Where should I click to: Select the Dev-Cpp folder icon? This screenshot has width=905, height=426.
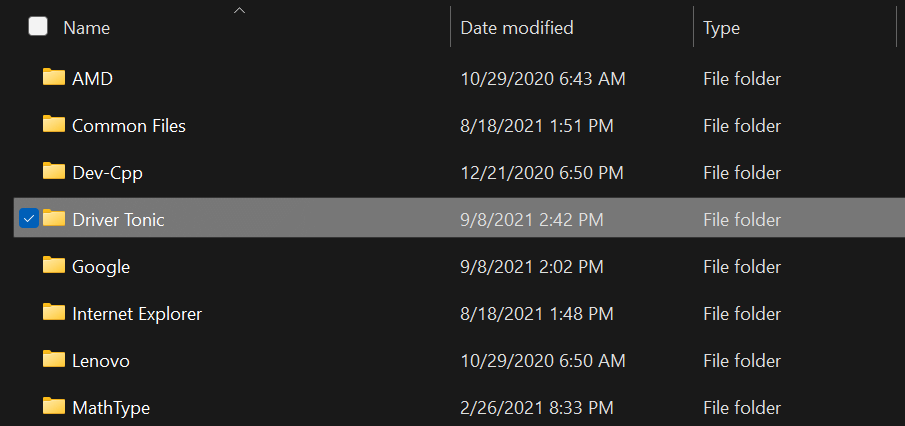coord(54,171)
